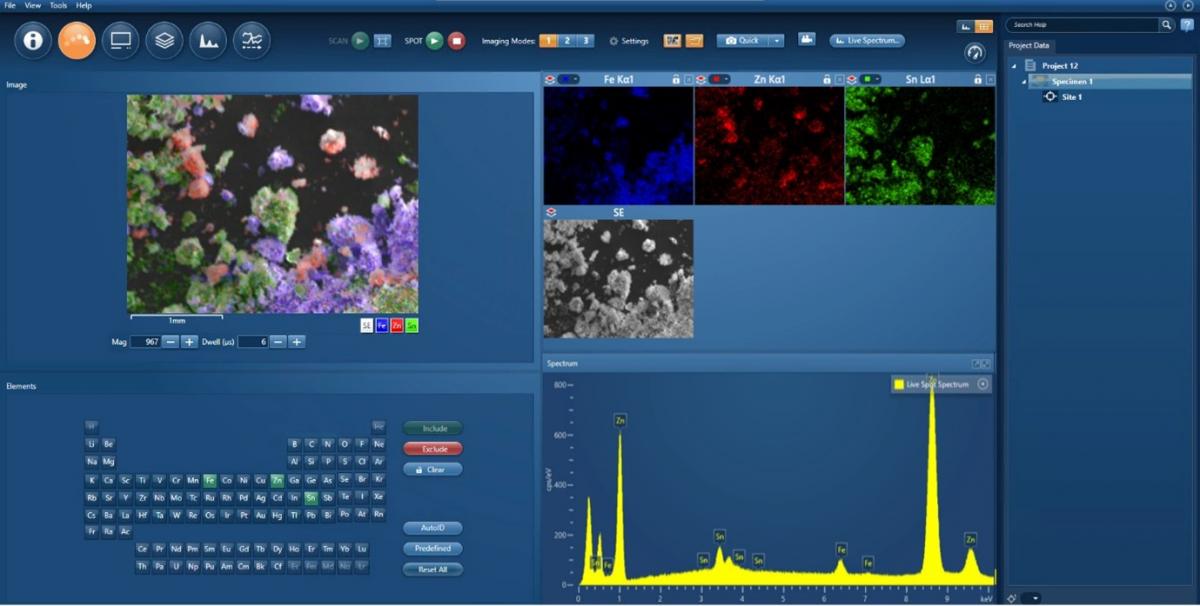Image resolution: width=1200 pixels, height=606 pixels.
Task: Open the Live Spectrum panel
Action: [x=866, y=40]
